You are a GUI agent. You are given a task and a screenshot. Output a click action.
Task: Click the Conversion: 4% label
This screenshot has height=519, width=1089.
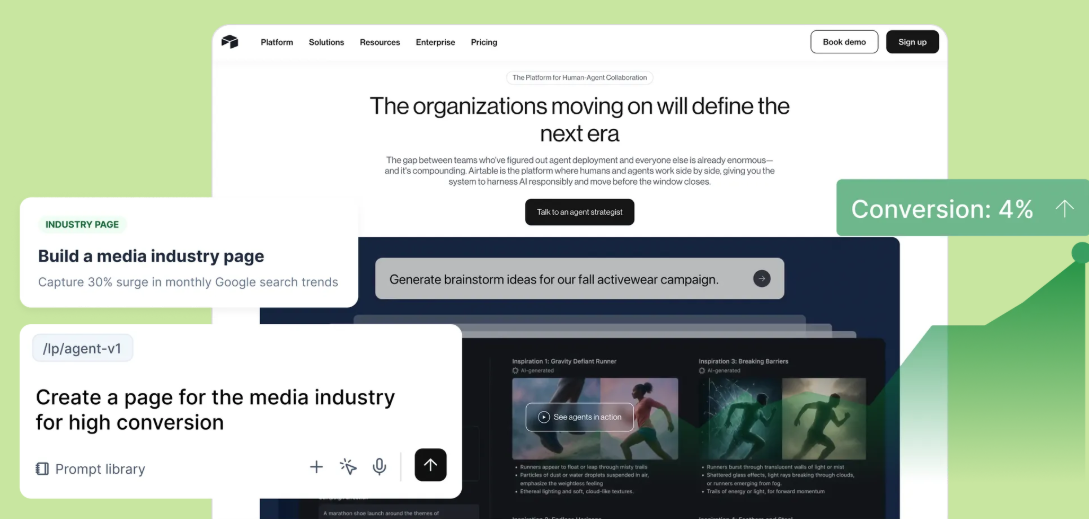pyautogui.click(x=942, y=208)
